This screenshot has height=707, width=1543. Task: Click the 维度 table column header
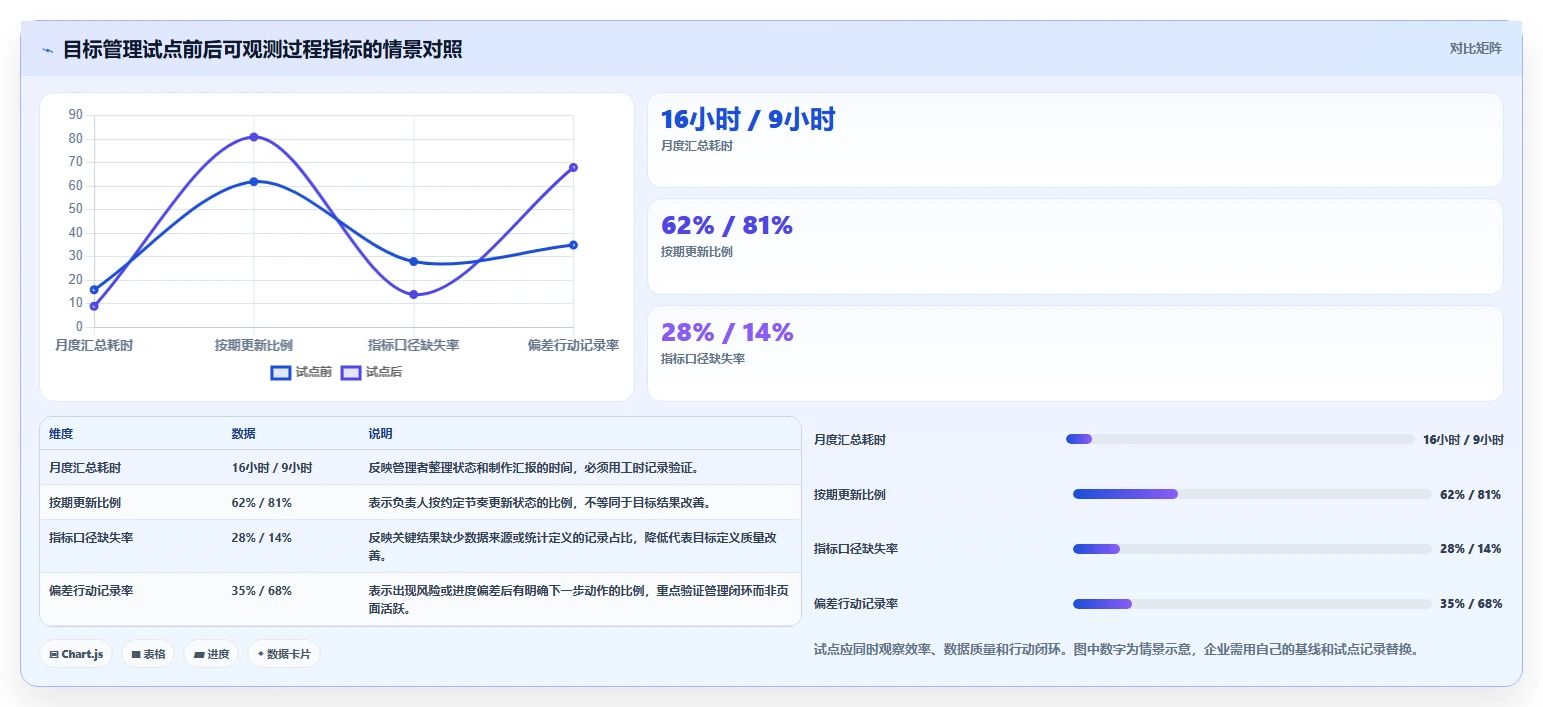[61, 434]
